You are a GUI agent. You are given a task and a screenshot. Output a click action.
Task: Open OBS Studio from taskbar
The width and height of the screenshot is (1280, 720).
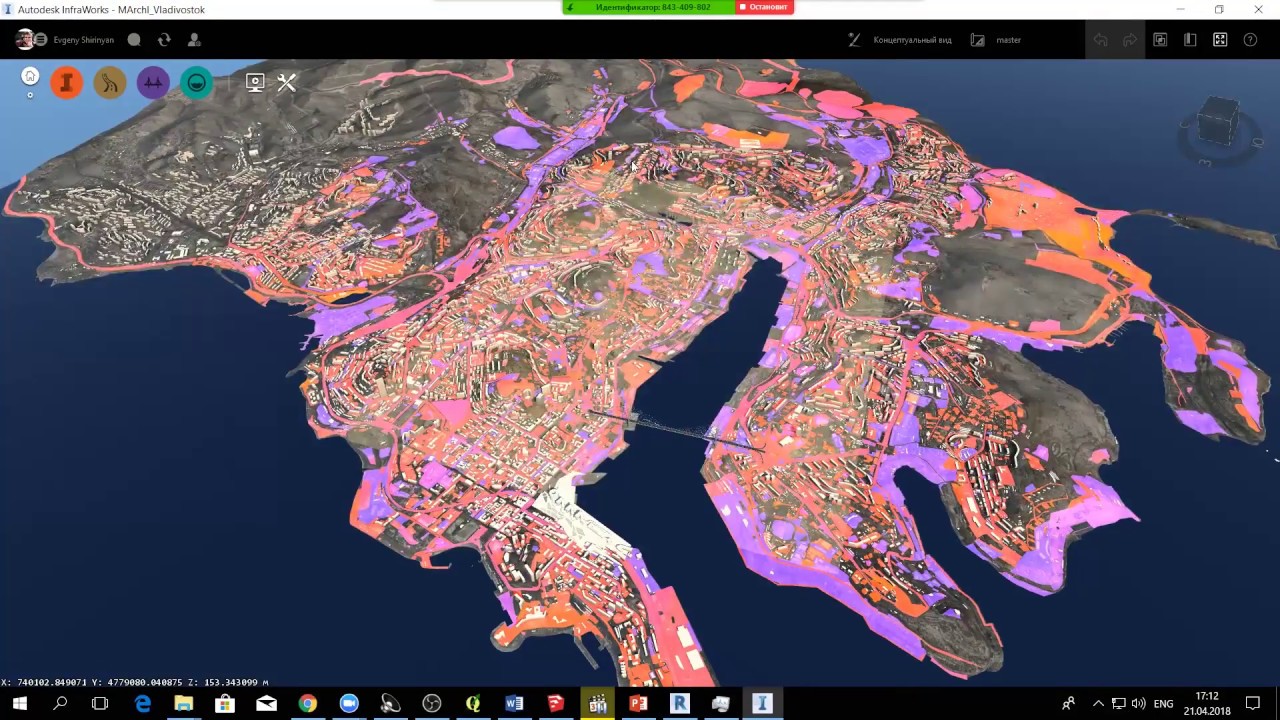432,703
